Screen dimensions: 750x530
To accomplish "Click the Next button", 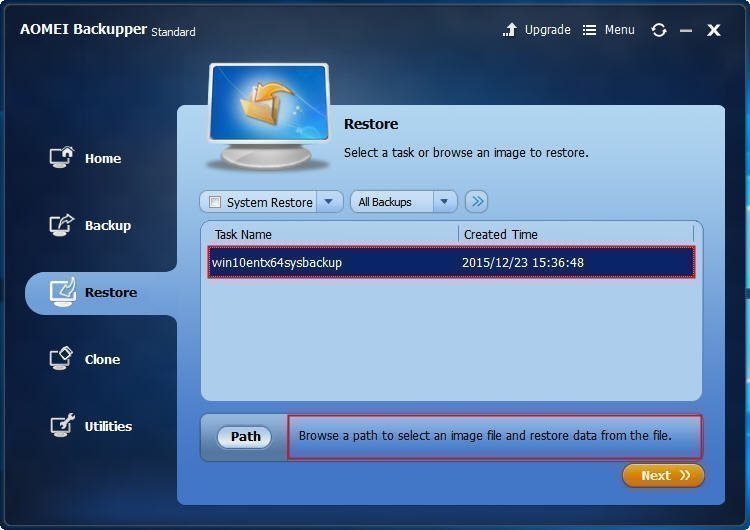I will [663, 475].
